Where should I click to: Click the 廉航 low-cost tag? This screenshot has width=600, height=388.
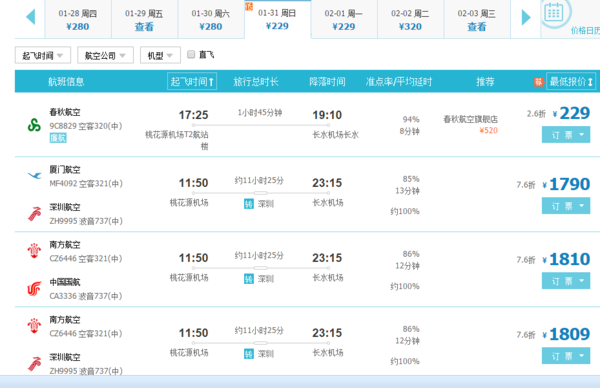[x=58, y=138]
